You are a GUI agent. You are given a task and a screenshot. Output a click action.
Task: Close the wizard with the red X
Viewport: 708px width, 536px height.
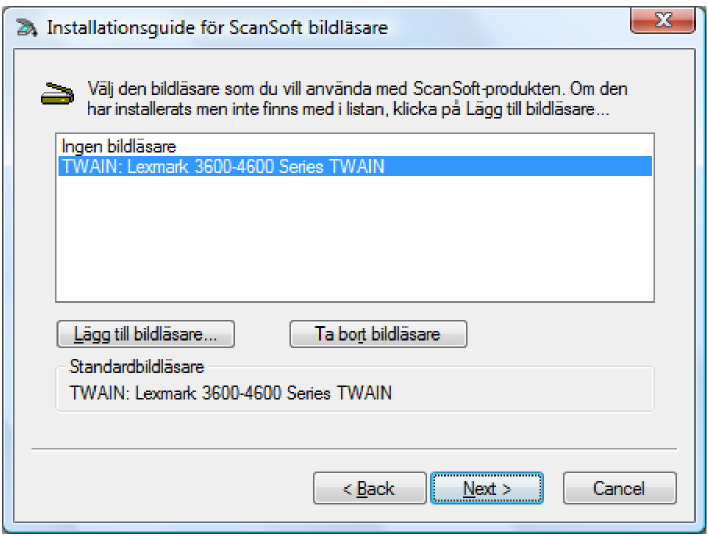[x=662, y=20]
